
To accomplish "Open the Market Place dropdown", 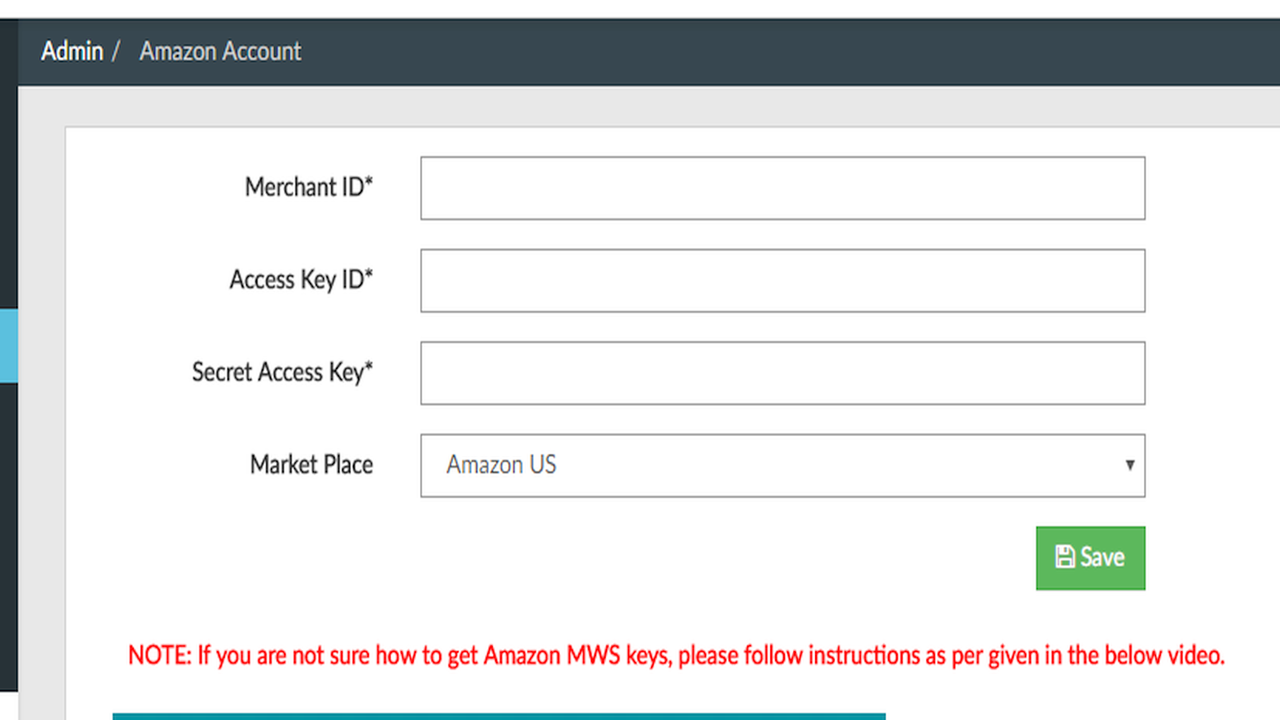I will pos(782,465).
